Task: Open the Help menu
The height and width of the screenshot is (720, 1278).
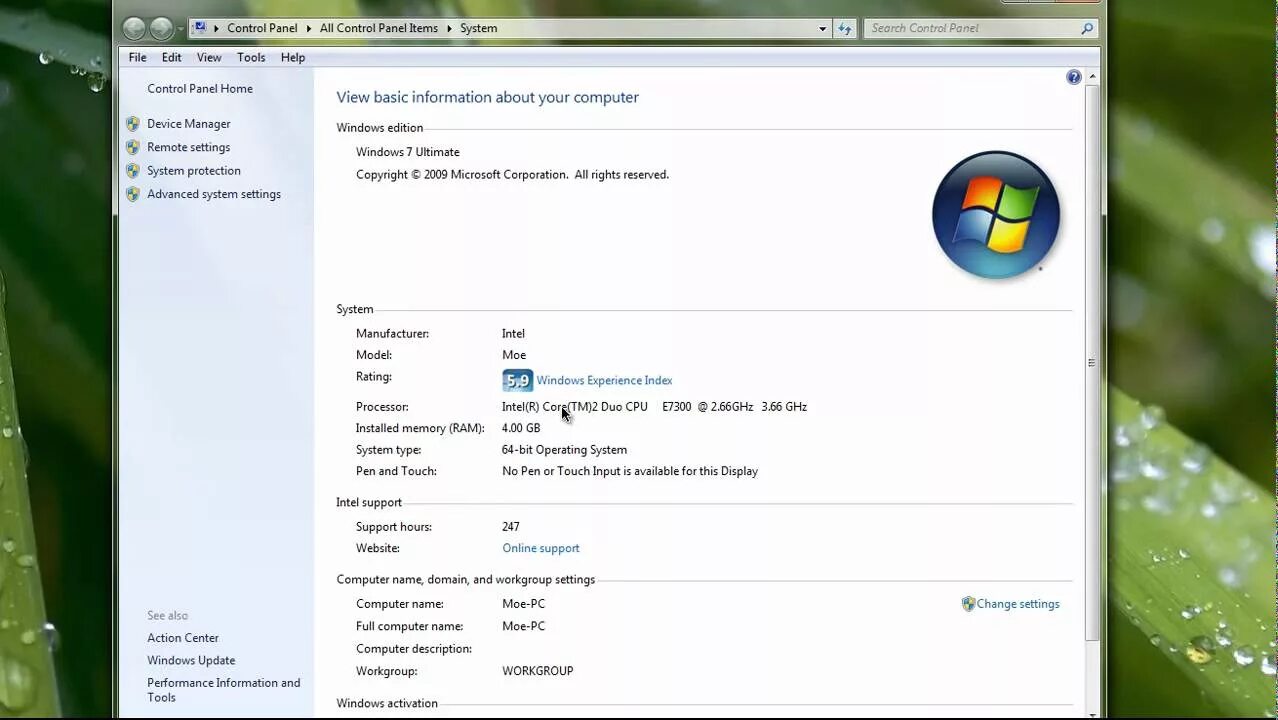Action: pyautogui.click(x=293, y=57)
